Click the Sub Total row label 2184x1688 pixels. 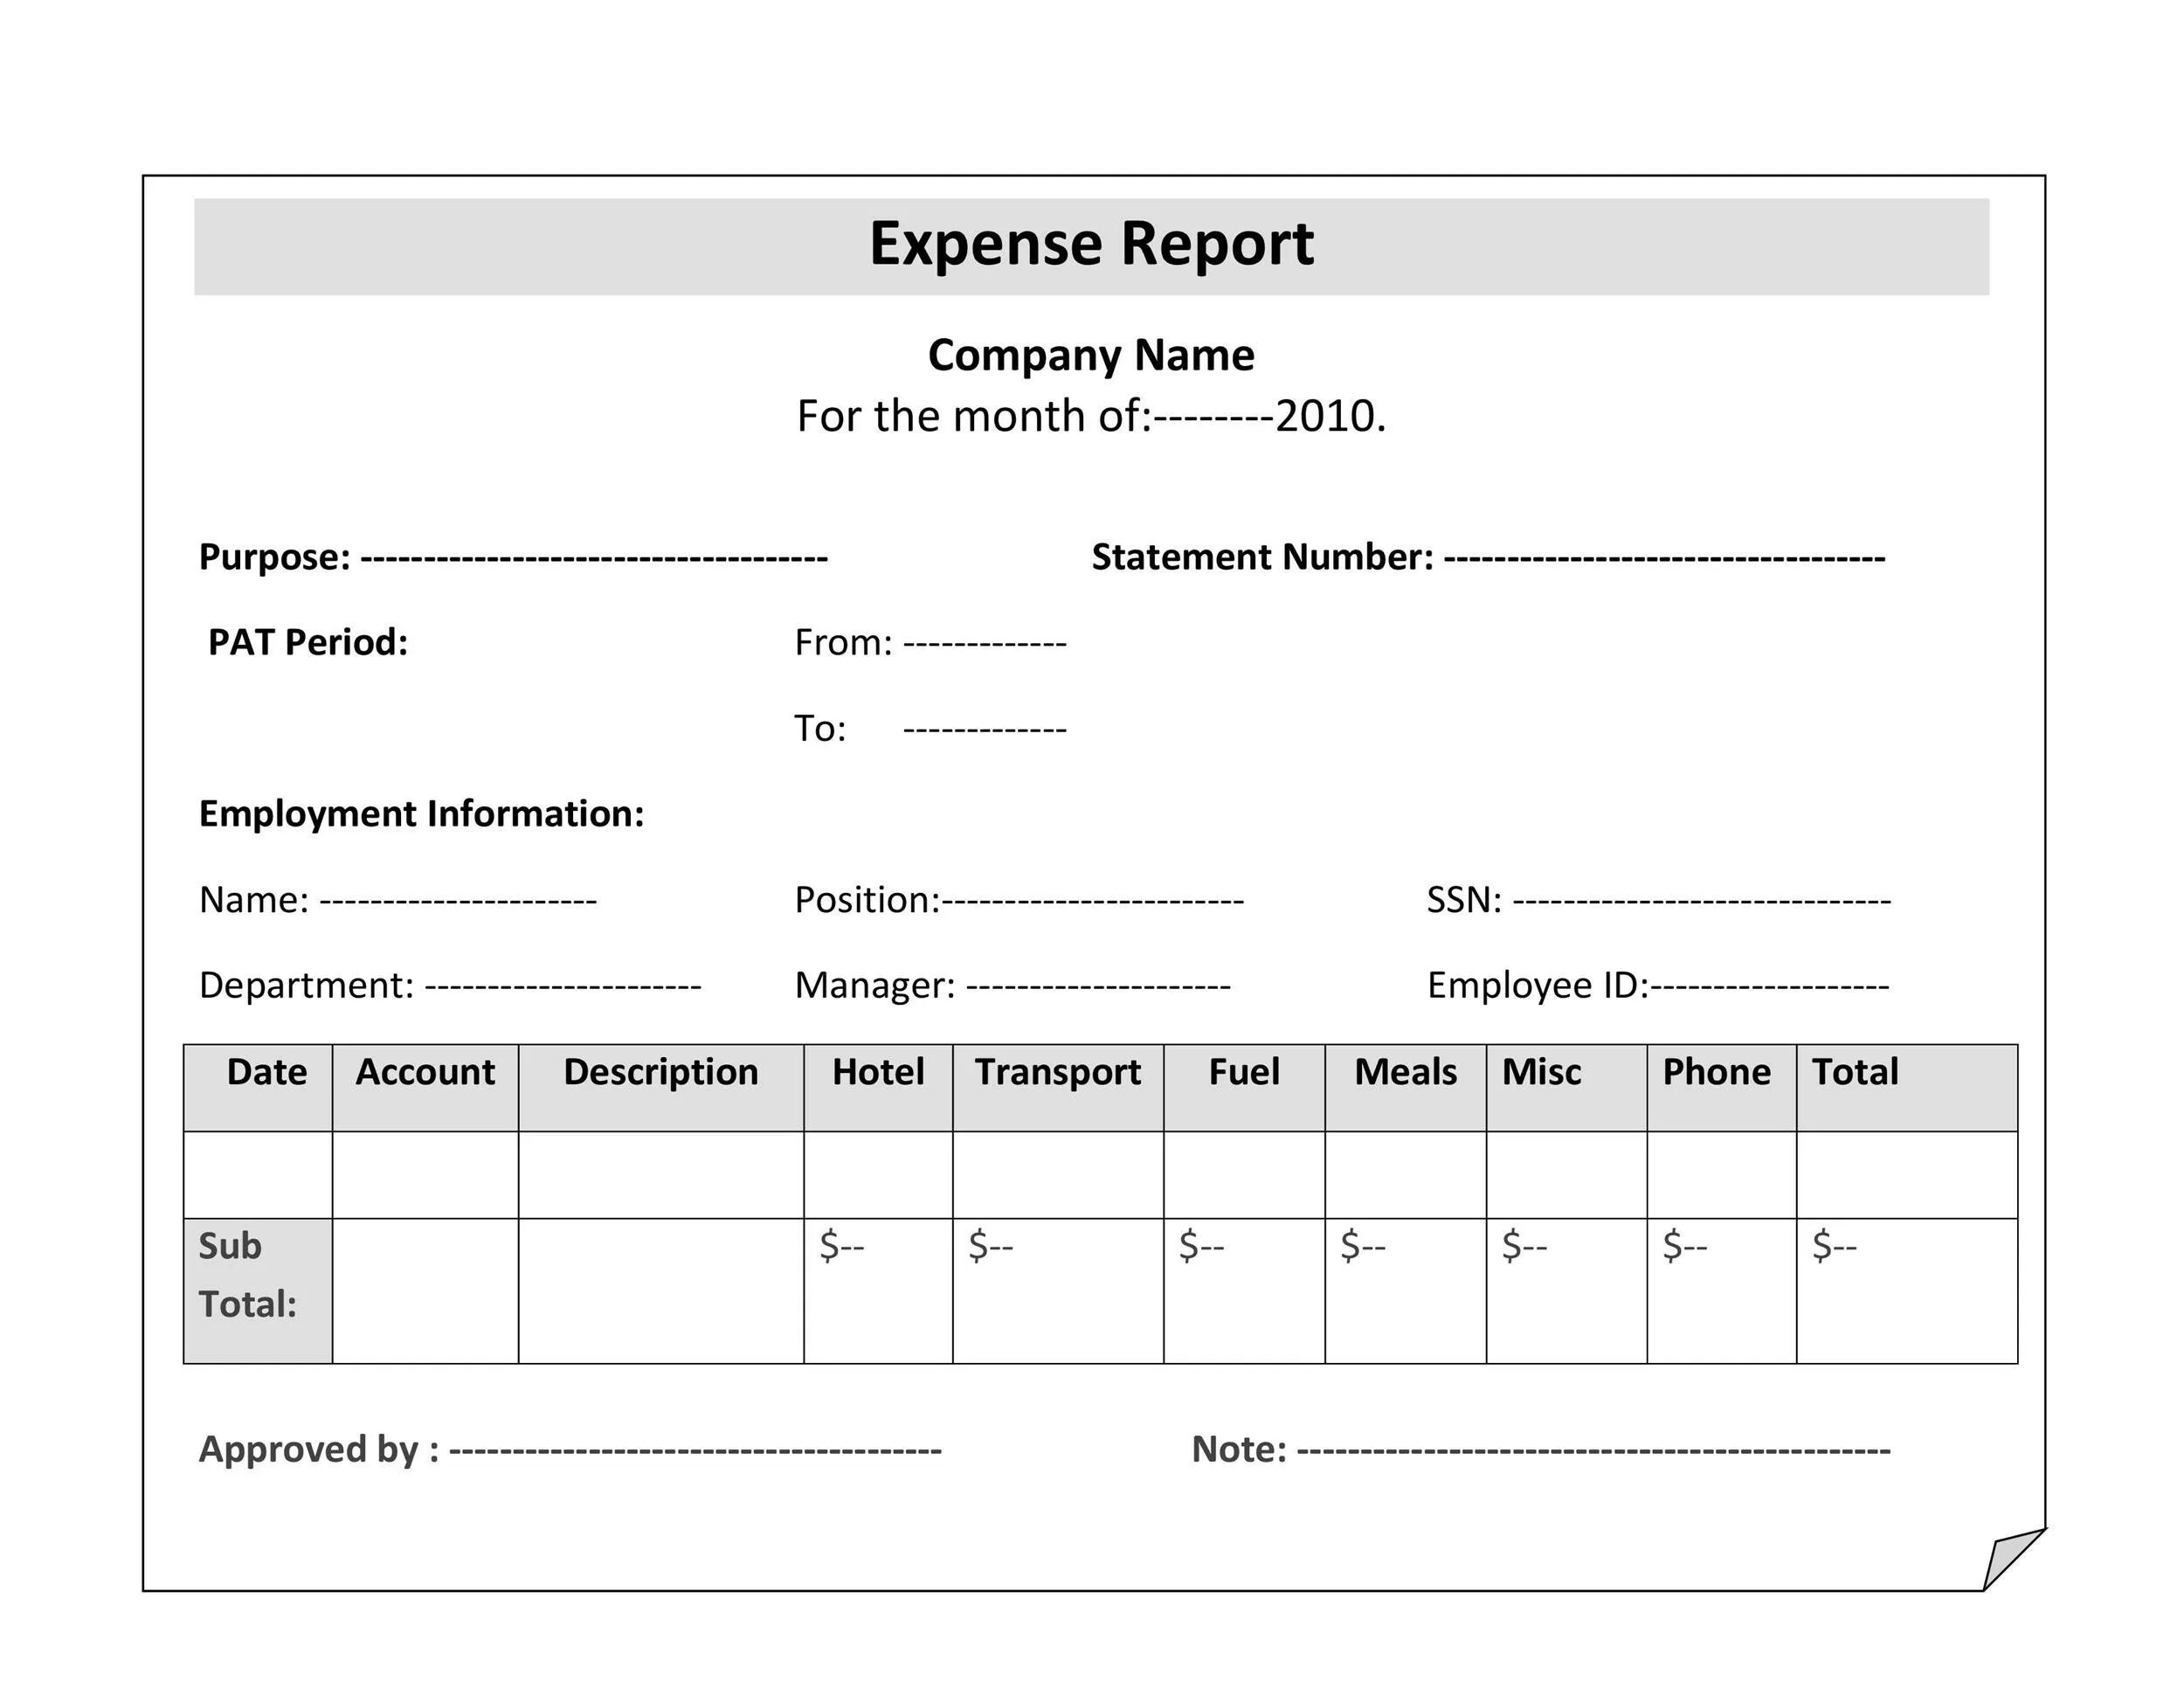247,1275
